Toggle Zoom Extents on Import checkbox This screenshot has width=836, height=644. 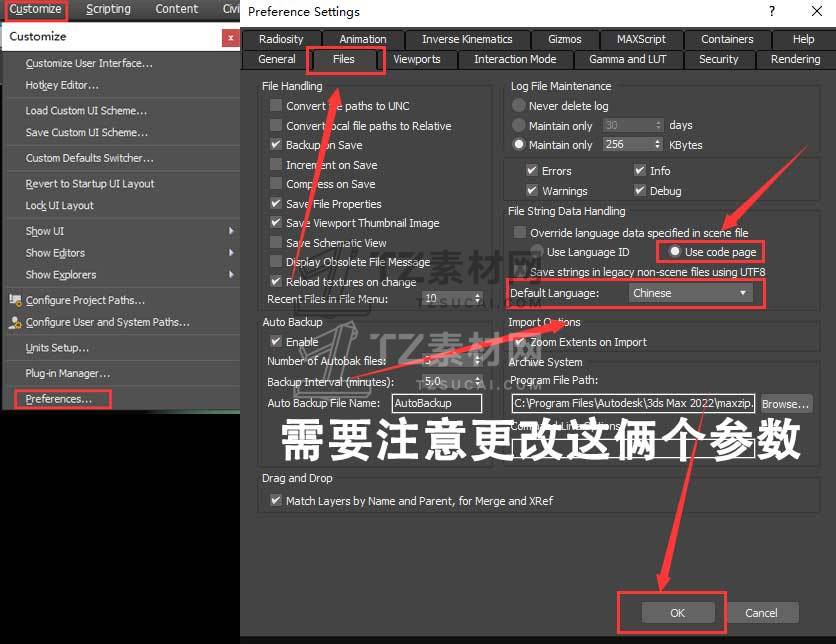[519, 342]
